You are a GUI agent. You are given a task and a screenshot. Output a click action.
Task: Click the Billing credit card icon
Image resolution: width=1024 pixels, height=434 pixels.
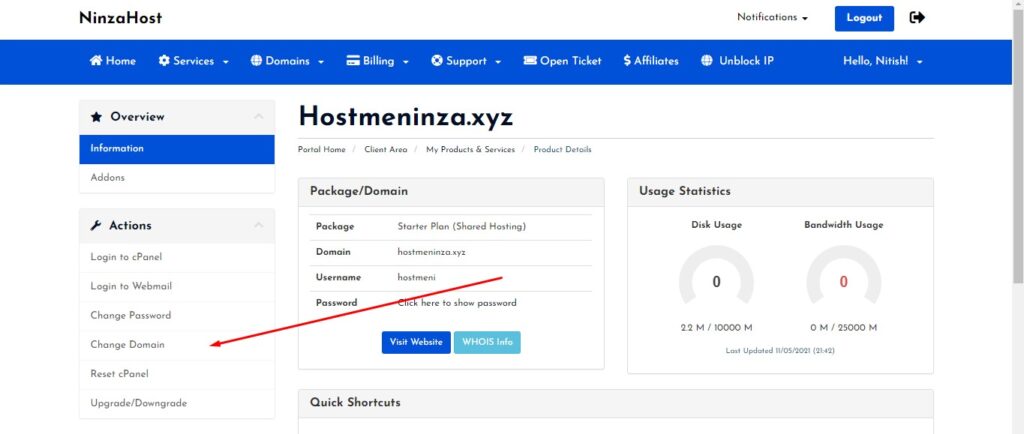(x=353, y=61)
